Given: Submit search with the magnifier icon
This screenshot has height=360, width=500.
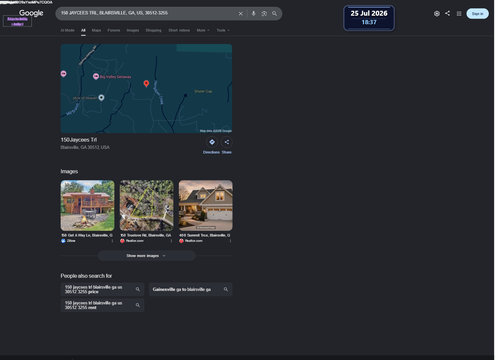Looking at the screenshot, I should coord(274,14).
